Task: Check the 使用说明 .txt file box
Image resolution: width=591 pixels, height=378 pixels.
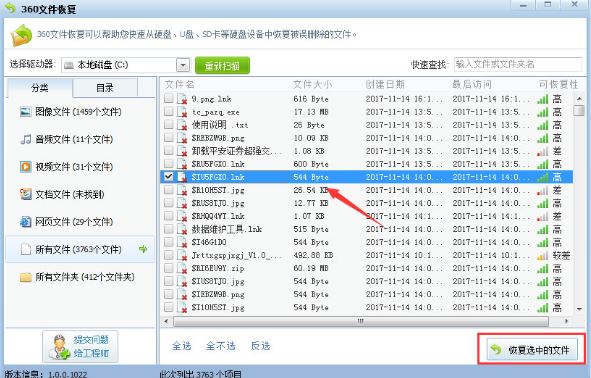Action: pyautogui.click(x=168, y=124)
